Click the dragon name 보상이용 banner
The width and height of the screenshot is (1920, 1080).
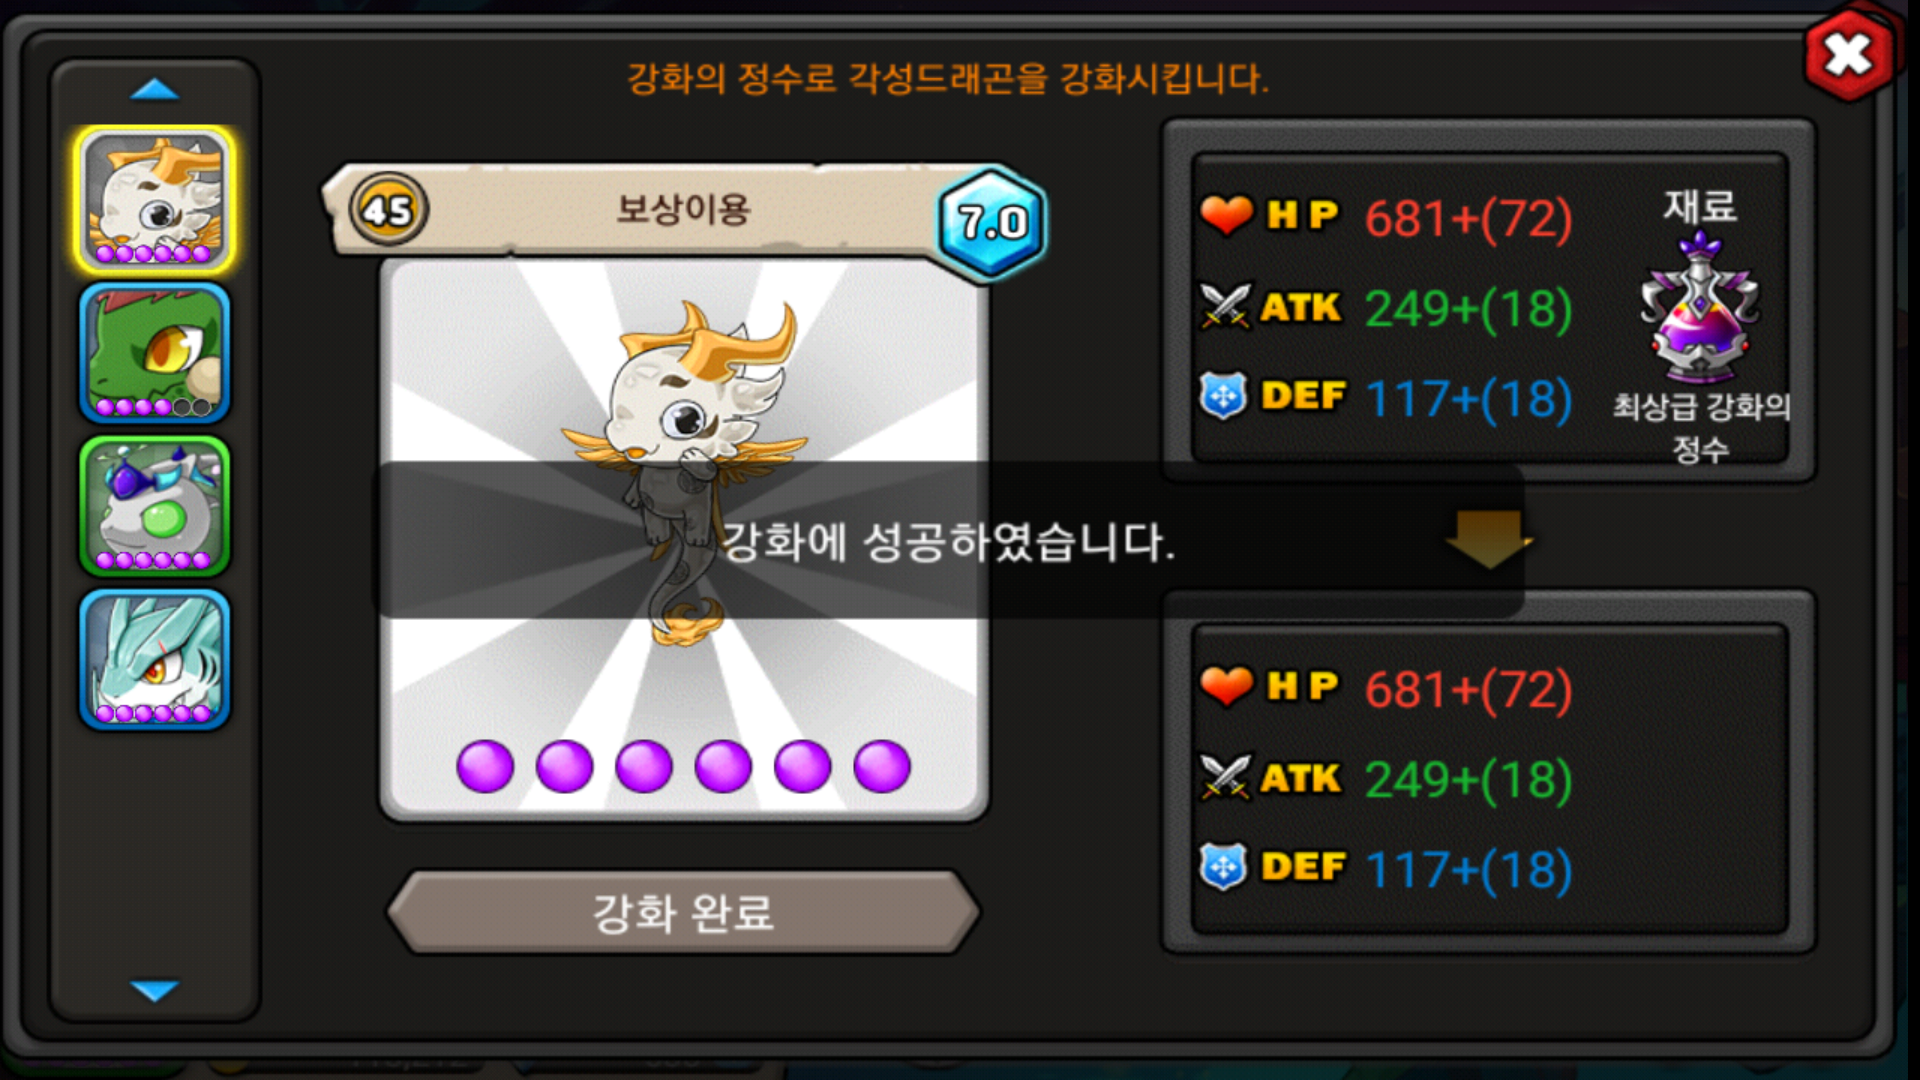[x=683, y=209]
